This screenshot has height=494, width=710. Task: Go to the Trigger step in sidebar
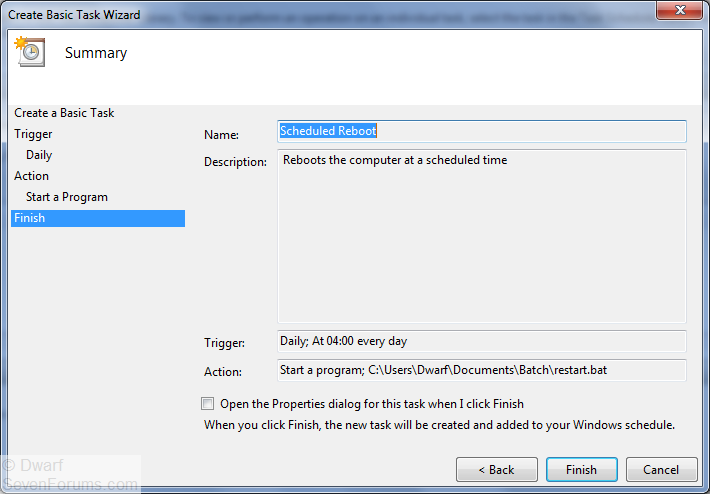(x=33, y=134)
